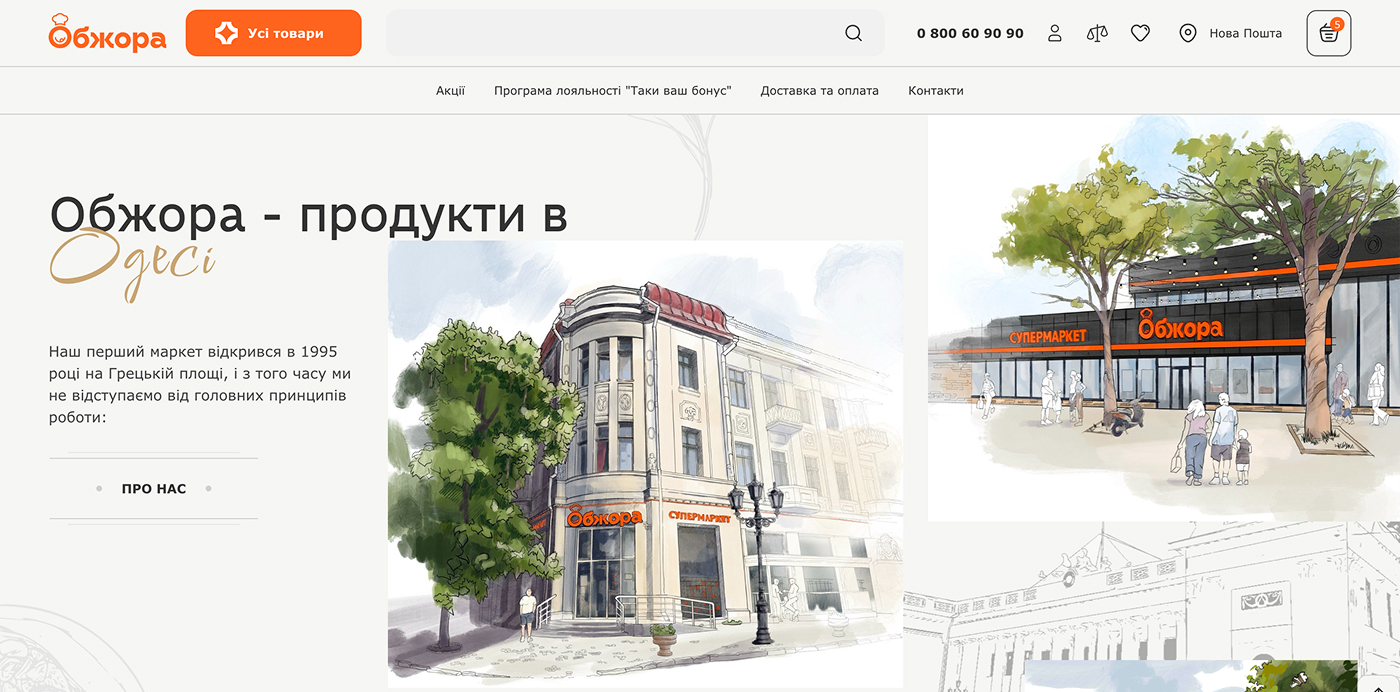Open the shopping basket with 5 items

(1328, 33)
